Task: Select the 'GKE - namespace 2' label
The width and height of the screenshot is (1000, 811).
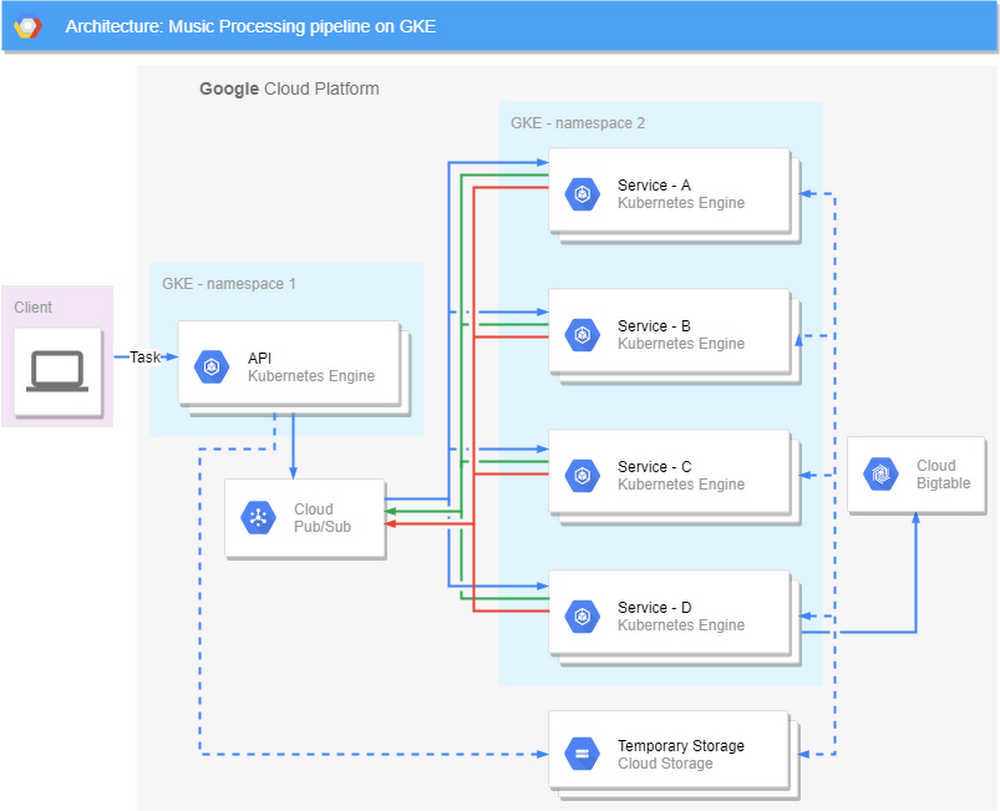Action: tap(578, 123)
